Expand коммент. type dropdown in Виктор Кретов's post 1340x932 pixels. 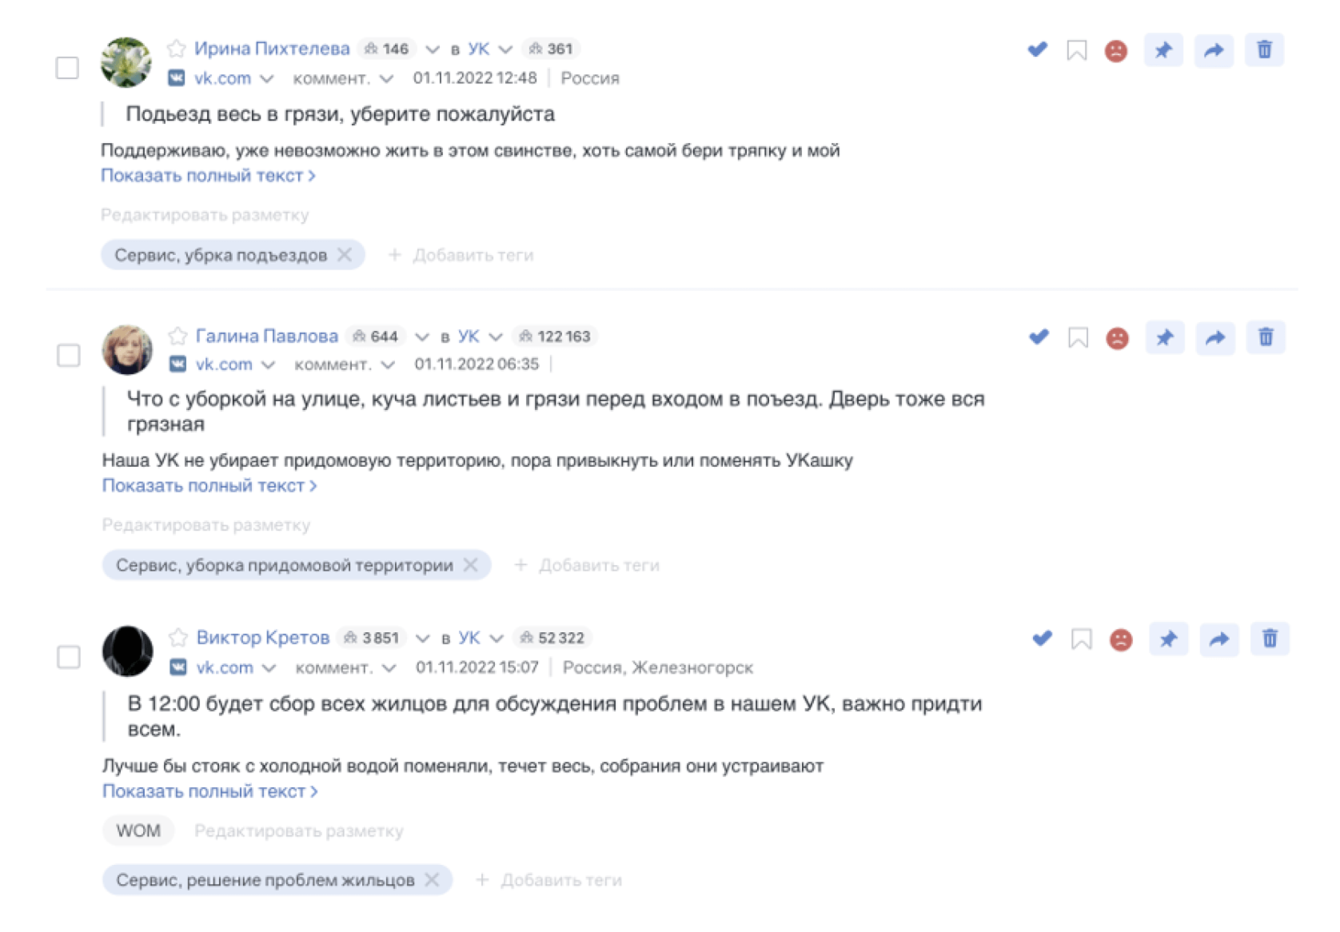[389, 668]
